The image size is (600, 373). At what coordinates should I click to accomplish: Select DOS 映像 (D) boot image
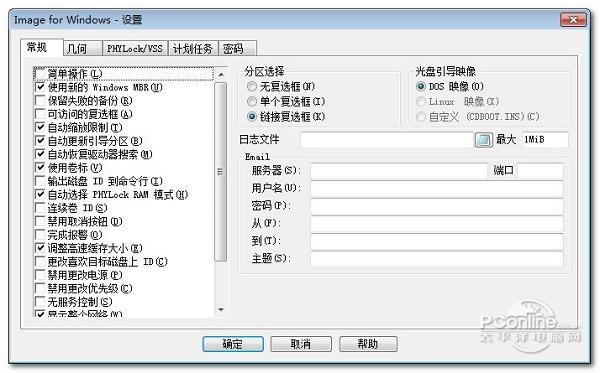pos(421,86)
